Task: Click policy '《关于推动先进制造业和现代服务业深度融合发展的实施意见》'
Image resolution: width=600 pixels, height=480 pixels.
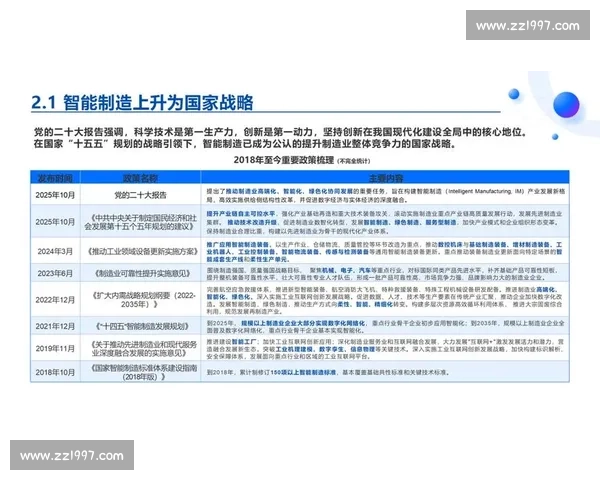Action: click(143, 348)
